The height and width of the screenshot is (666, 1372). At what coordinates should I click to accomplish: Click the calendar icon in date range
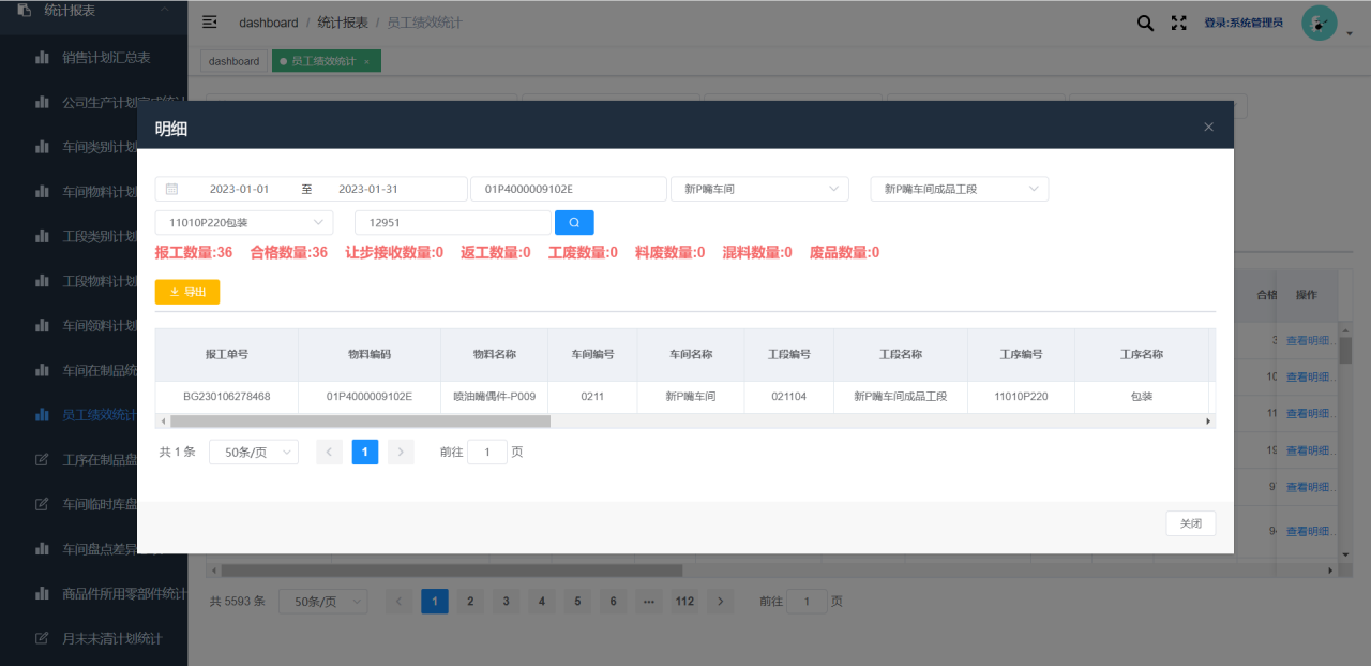pyautogui.click(x=172, y=189)
